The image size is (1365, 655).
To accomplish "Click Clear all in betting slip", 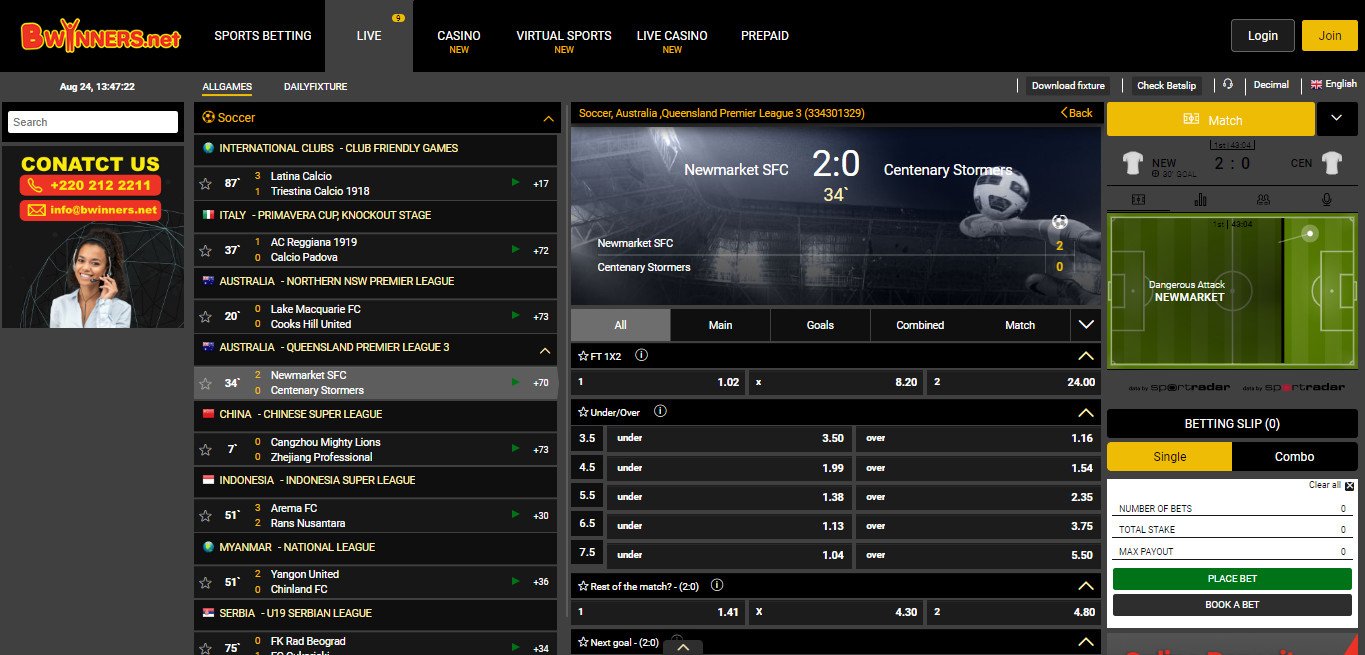I will 1331,485.
